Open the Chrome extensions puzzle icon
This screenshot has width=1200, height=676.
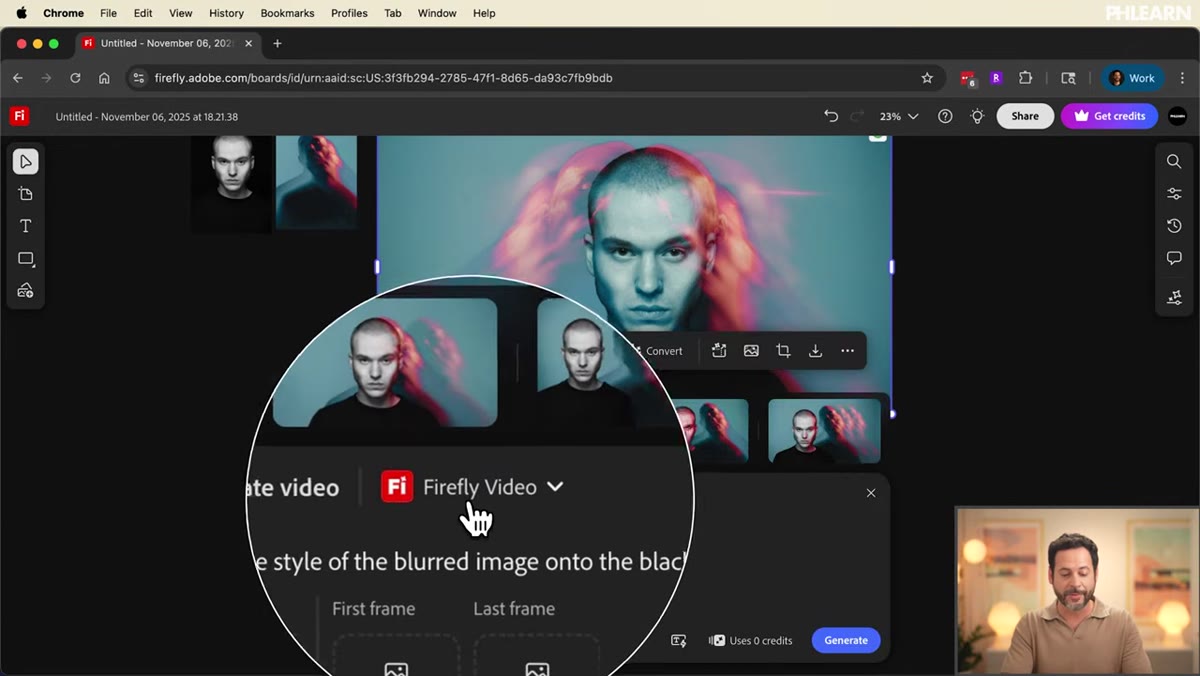click(1025, 78)
